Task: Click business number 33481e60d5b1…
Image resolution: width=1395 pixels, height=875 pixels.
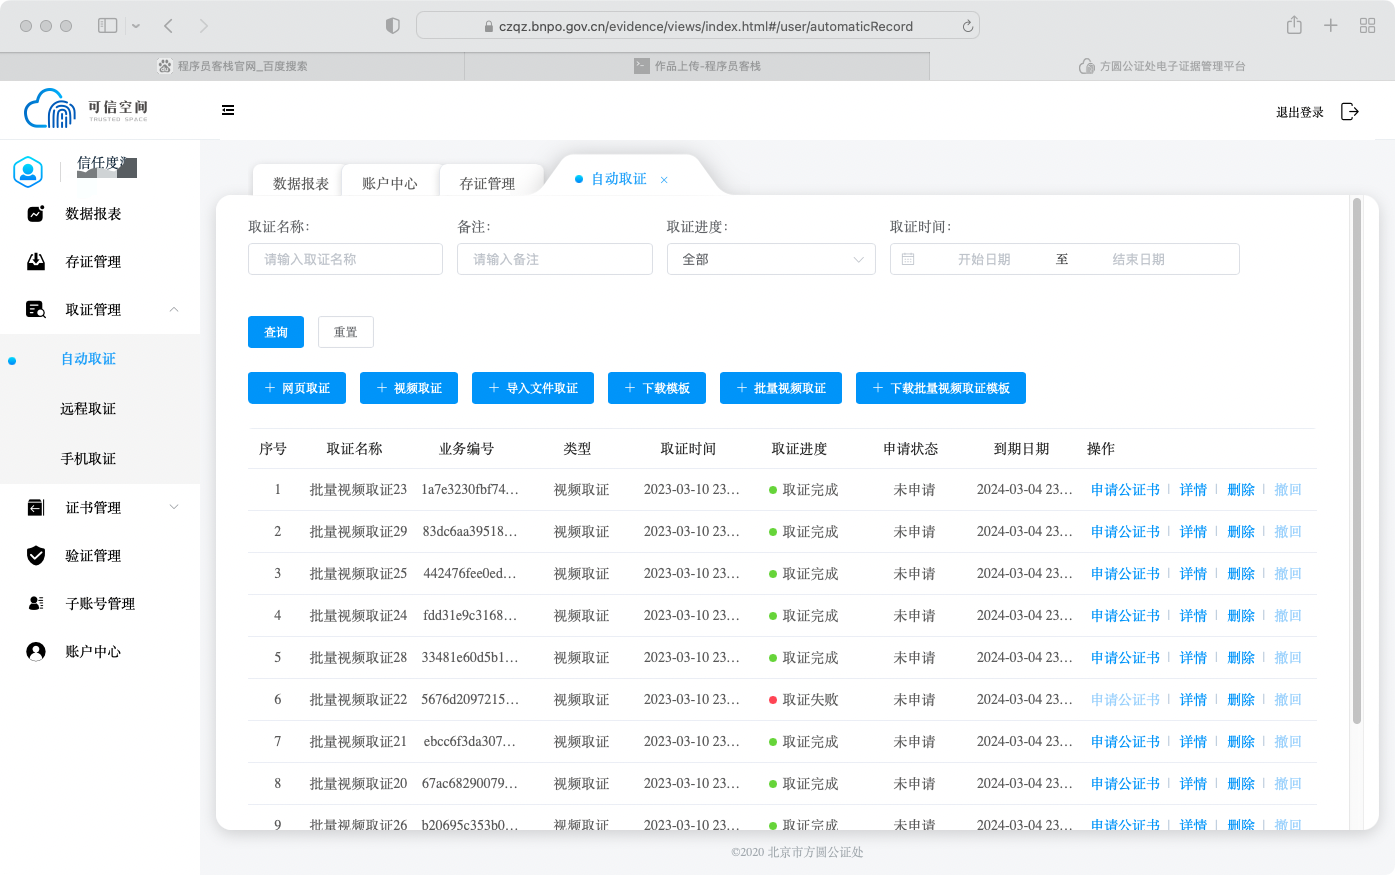Action: pos(470,658)
